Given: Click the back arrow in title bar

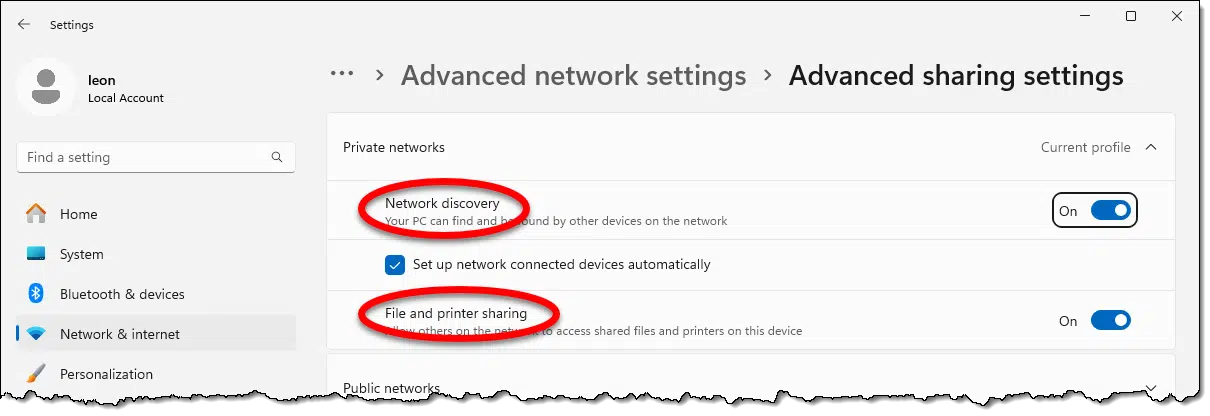Looking at the screenshot, I should click(x=24, y=25).
